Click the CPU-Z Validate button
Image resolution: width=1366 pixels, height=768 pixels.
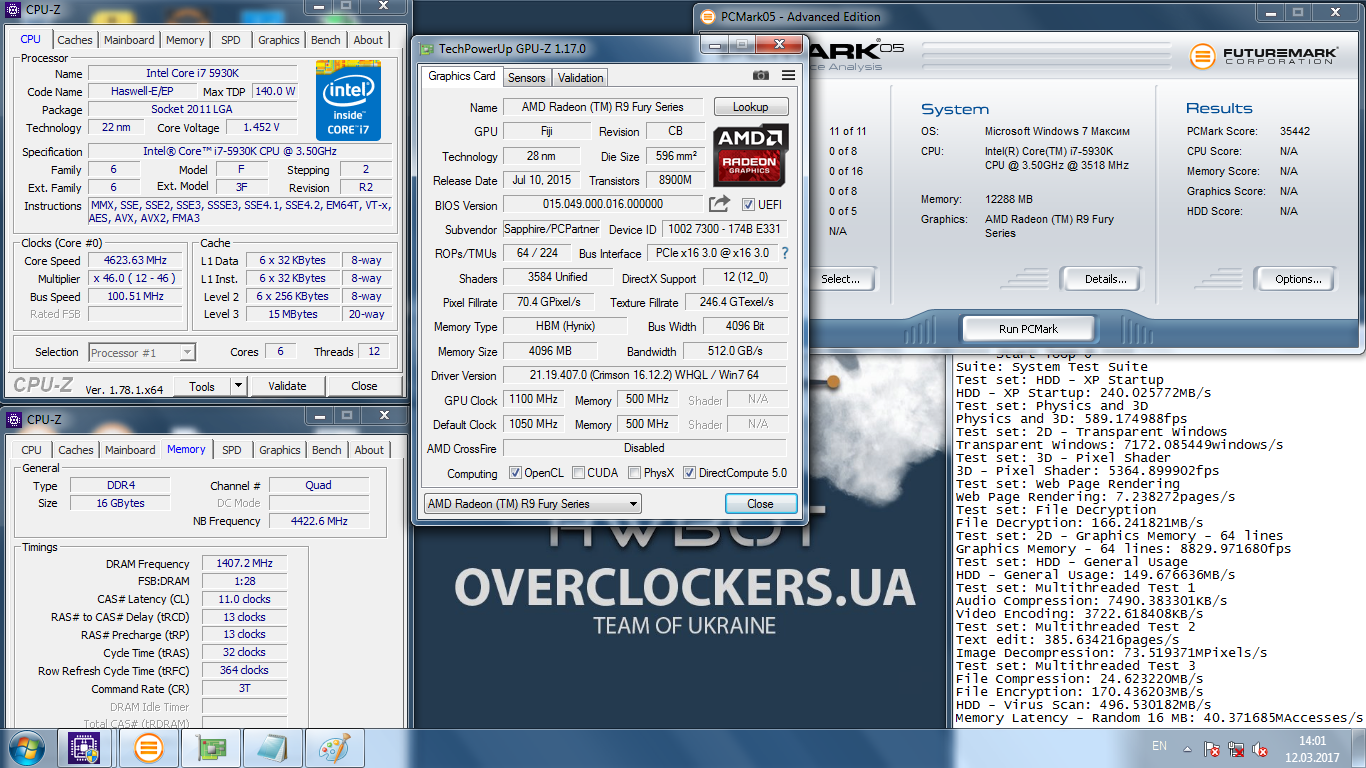coord(288,386)
